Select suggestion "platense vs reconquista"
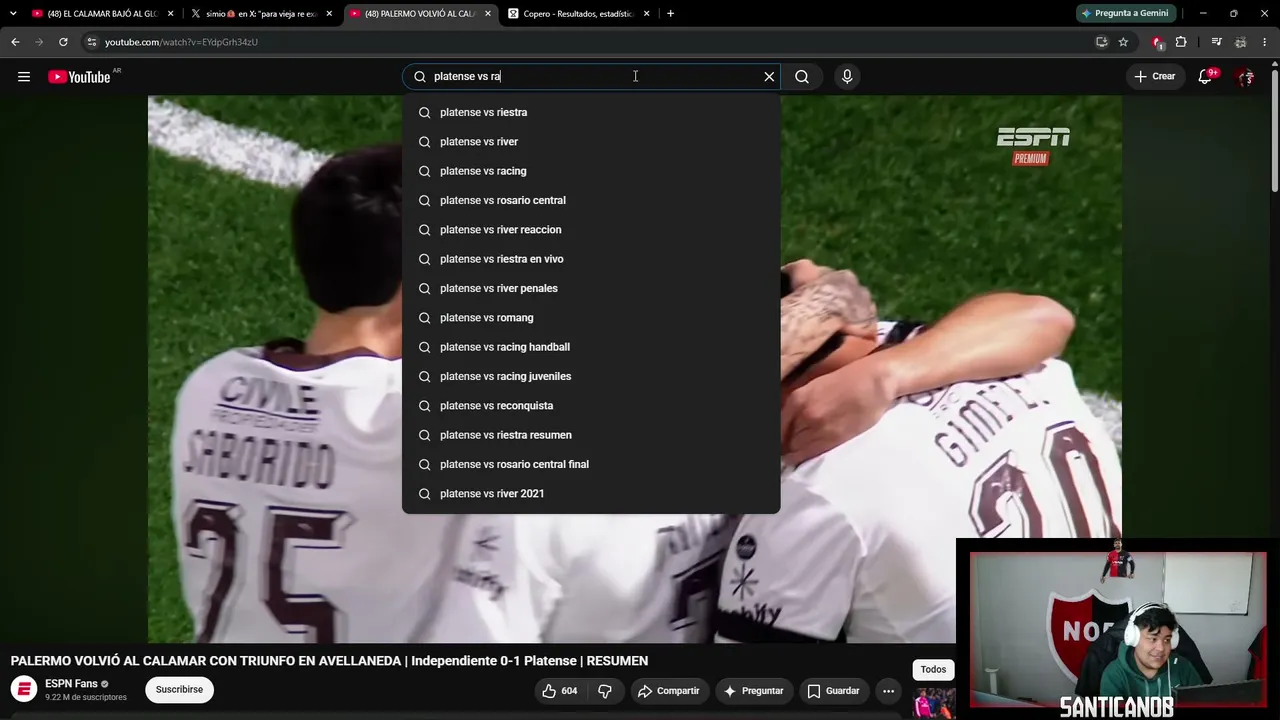Viewport: 1280px width, 720px height. point(591,406)
